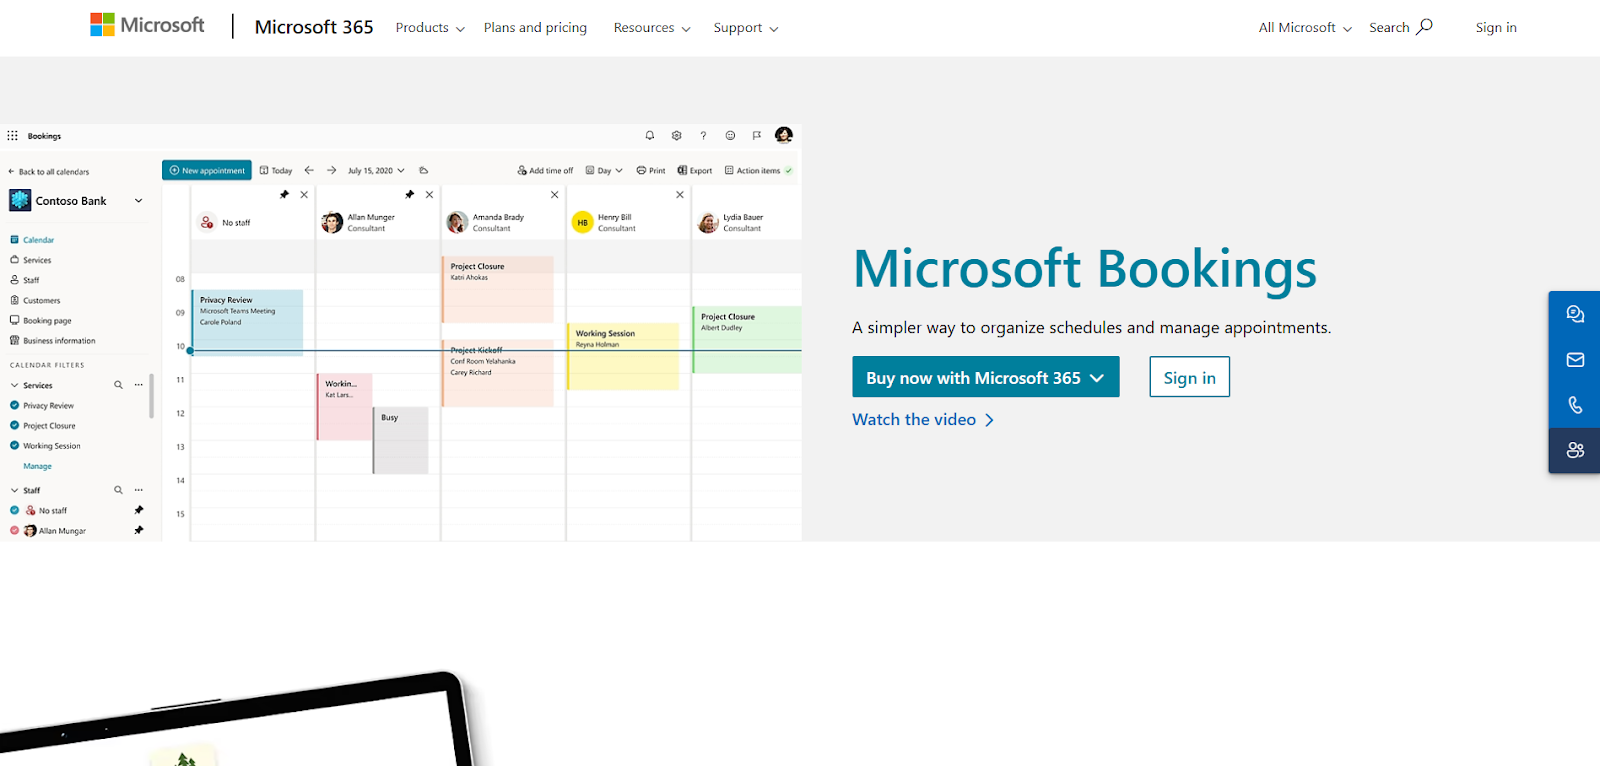Uncheck the No staff filter checkbox
The image size is (1600, 766).
click(x=14, y=510)
